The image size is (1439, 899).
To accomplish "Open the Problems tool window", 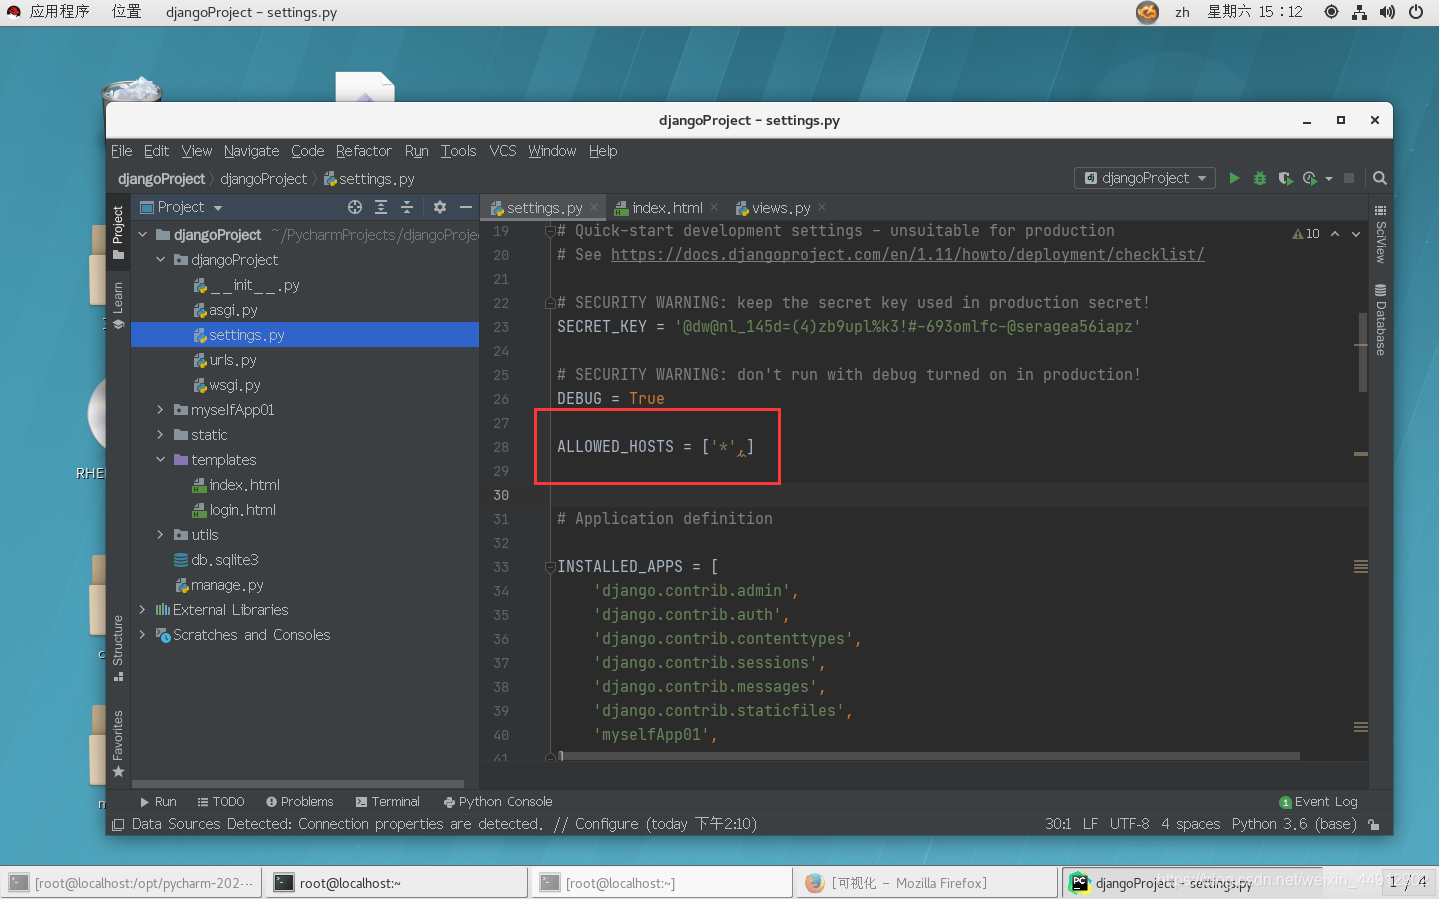I will click(300, 802).
